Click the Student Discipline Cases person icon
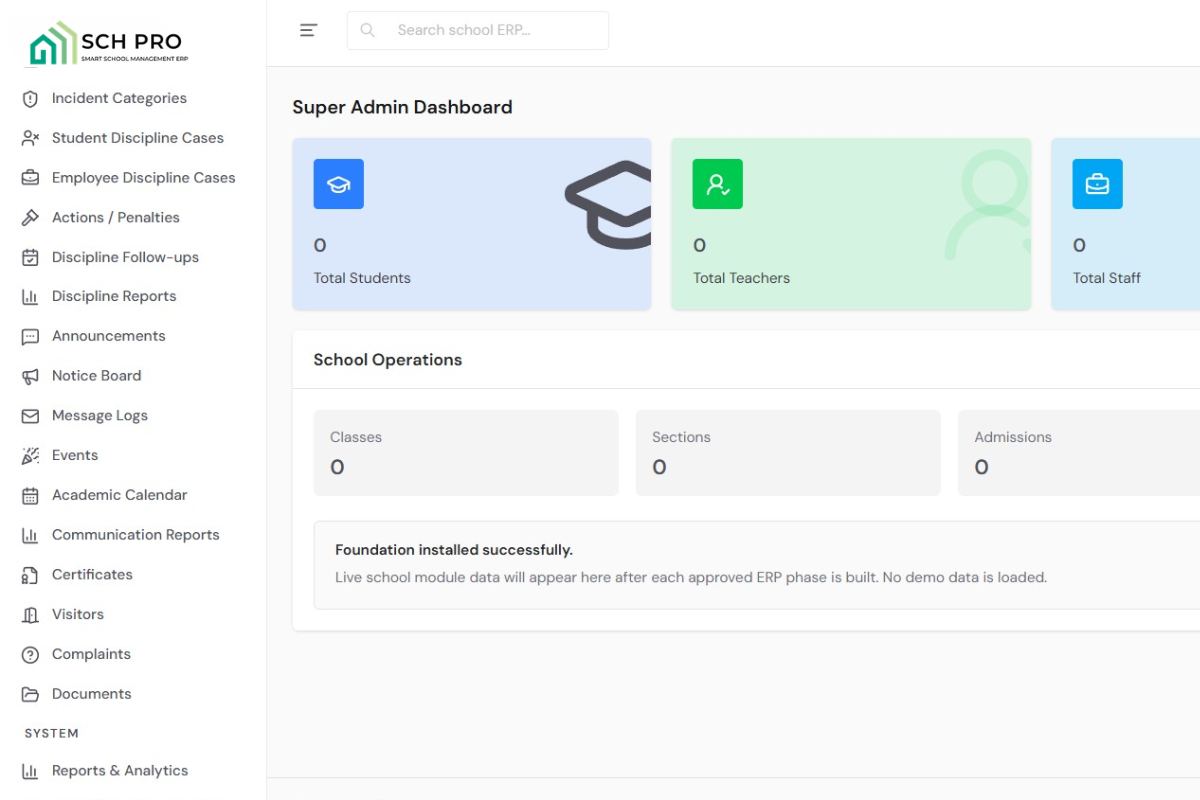1200x800 pixels. 31,138
